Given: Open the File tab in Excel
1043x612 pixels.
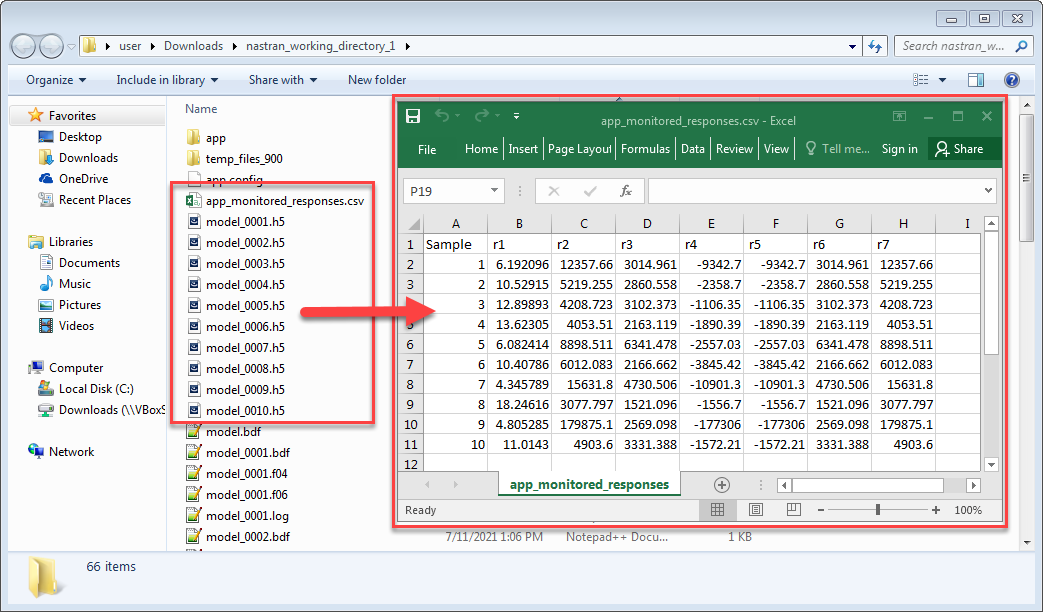Looking at the screenshot, I should tap(427, 150).
